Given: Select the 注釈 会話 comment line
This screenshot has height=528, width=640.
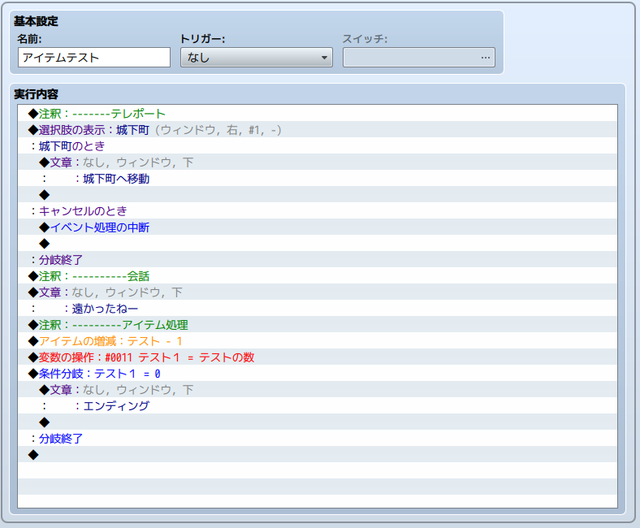Looking at the screenshot, I should (x=318, y=276).
